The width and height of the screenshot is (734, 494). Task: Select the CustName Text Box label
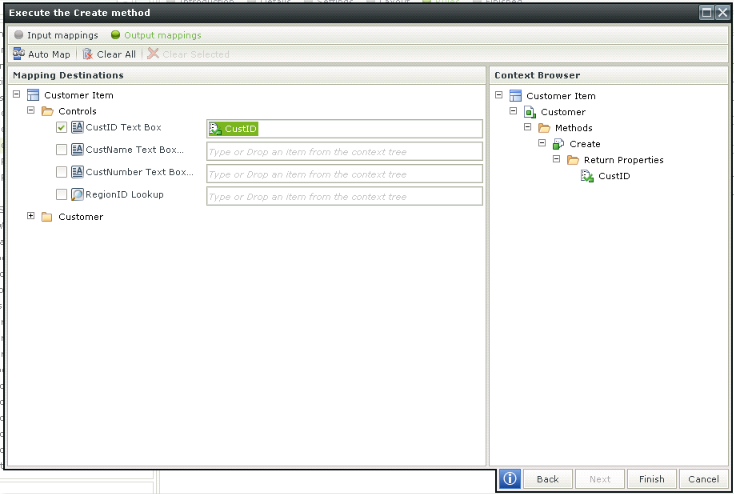(x=134, y=149)
